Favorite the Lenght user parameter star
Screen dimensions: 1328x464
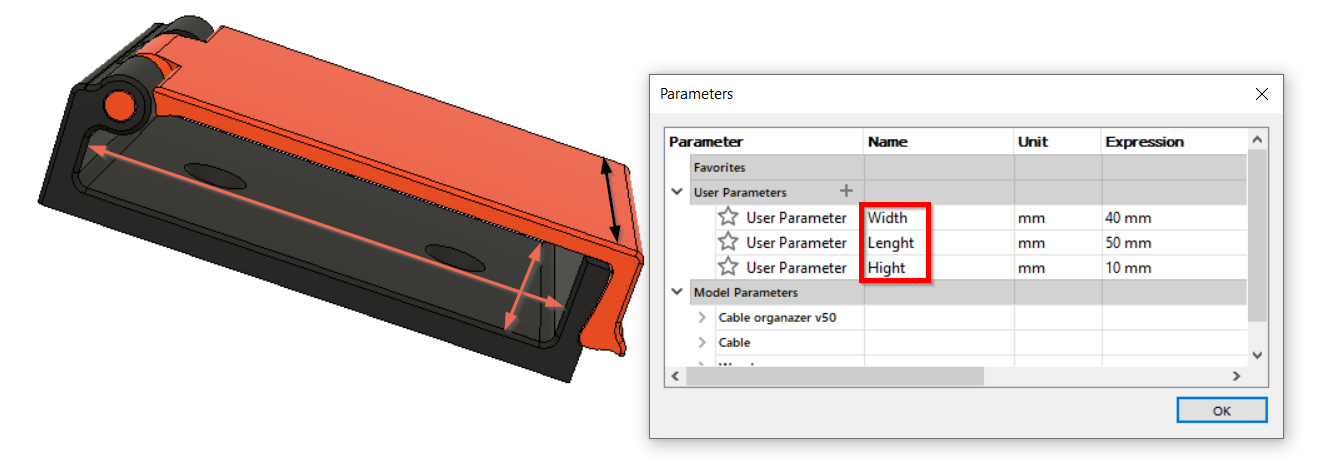coord(728,242)
